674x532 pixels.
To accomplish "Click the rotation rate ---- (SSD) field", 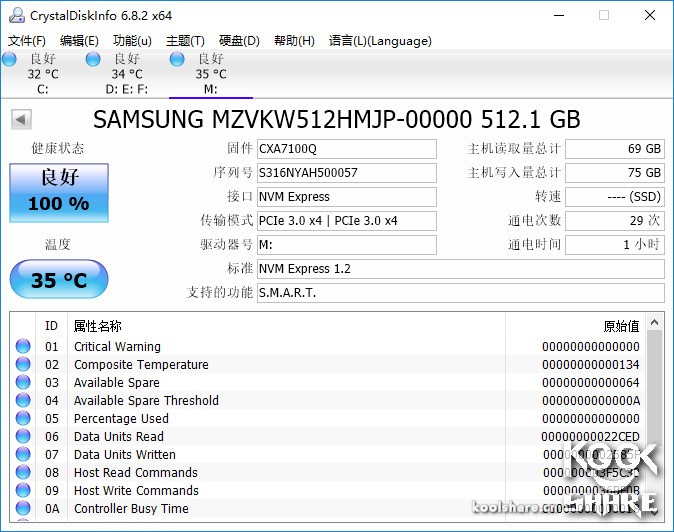I will [x=615, y=197].
